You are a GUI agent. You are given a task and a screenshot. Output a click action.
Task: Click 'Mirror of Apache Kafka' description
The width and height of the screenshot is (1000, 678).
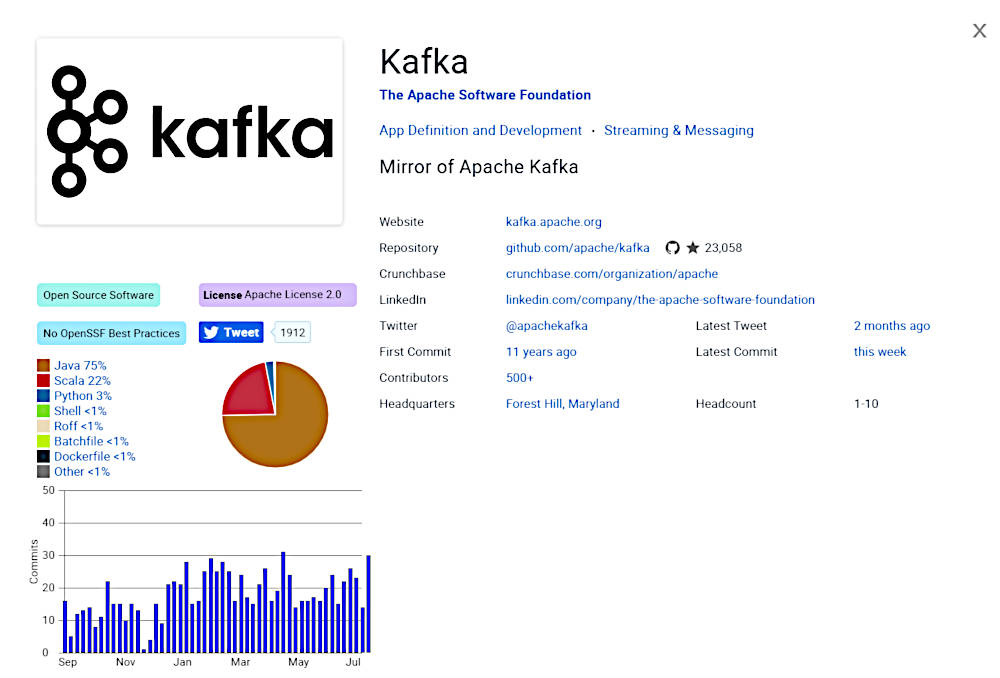(478, 167)
